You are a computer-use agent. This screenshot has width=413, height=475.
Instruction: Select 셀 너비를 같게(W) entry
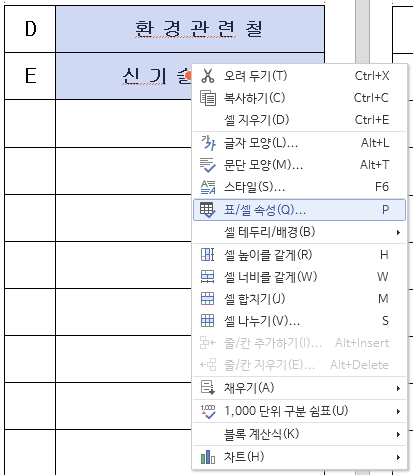coord(299,277)
